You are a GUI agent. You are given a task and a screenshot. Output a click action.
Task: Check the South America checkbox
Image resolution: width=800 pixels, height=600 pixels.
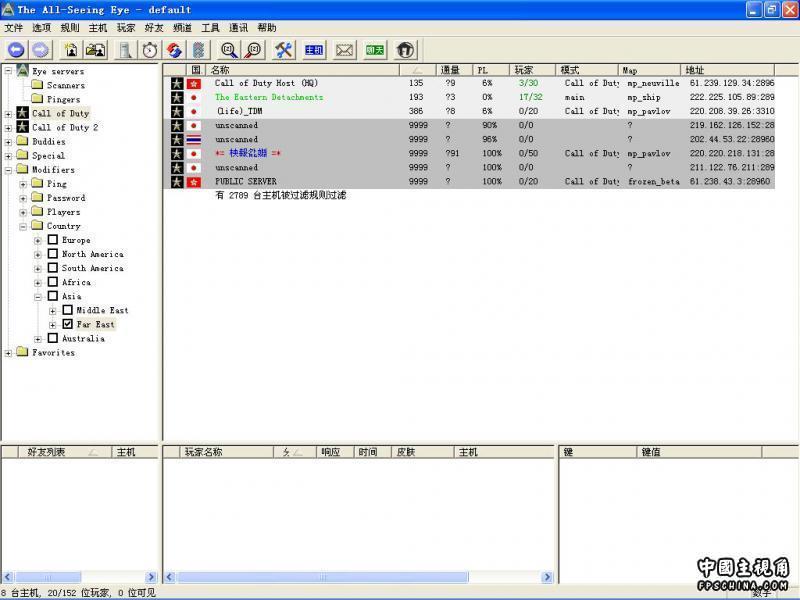(53, 267)
